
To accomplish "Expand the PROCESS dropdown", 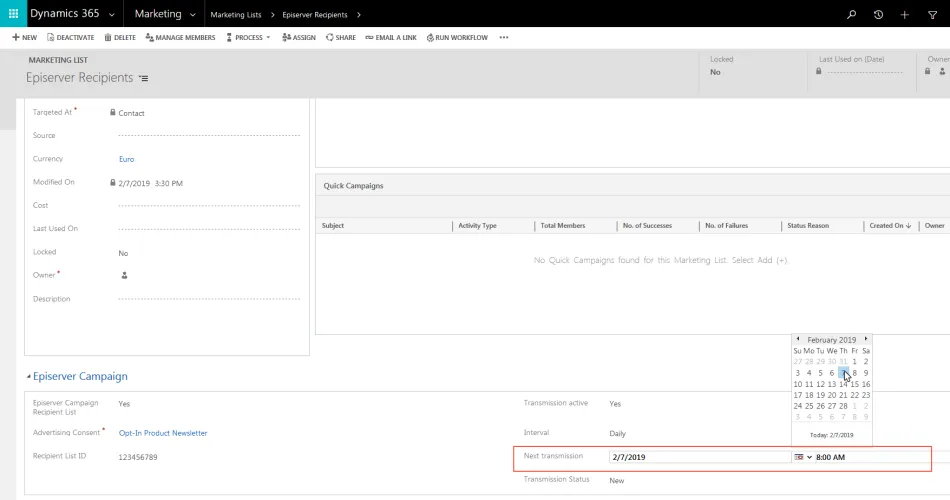I will (248, 38).
